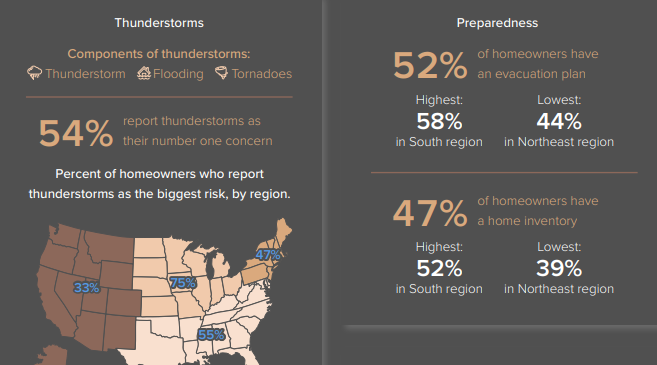Click the 47% home inventory statistic
This screenshot has width=657, height=365.
[430, 212]
